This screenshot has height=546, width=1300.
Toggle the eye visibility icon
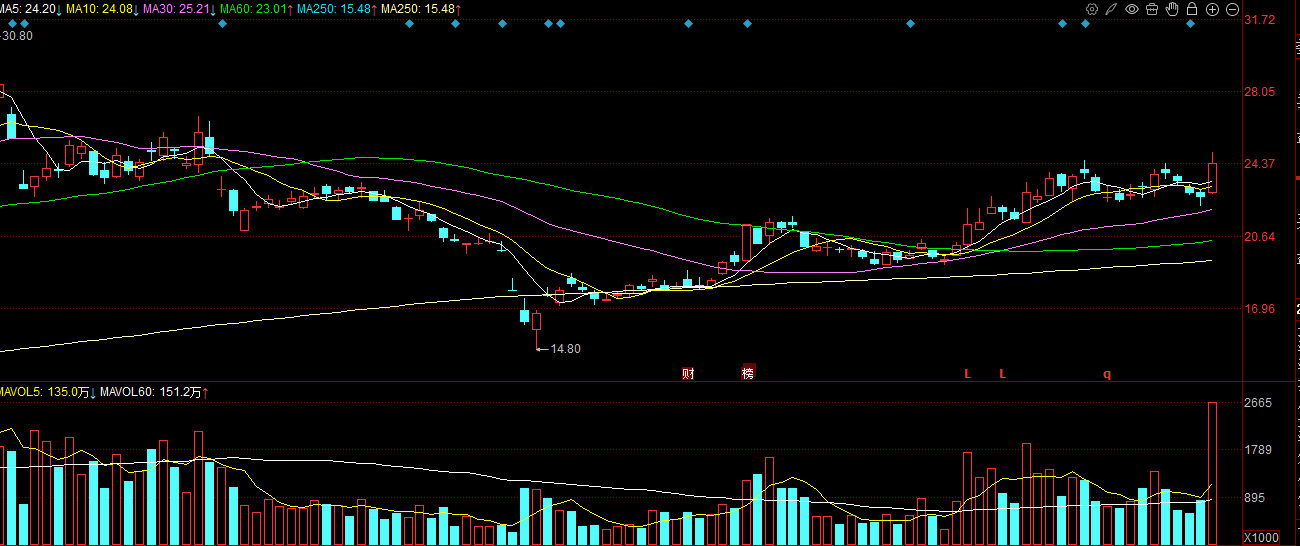(1132, 9)
